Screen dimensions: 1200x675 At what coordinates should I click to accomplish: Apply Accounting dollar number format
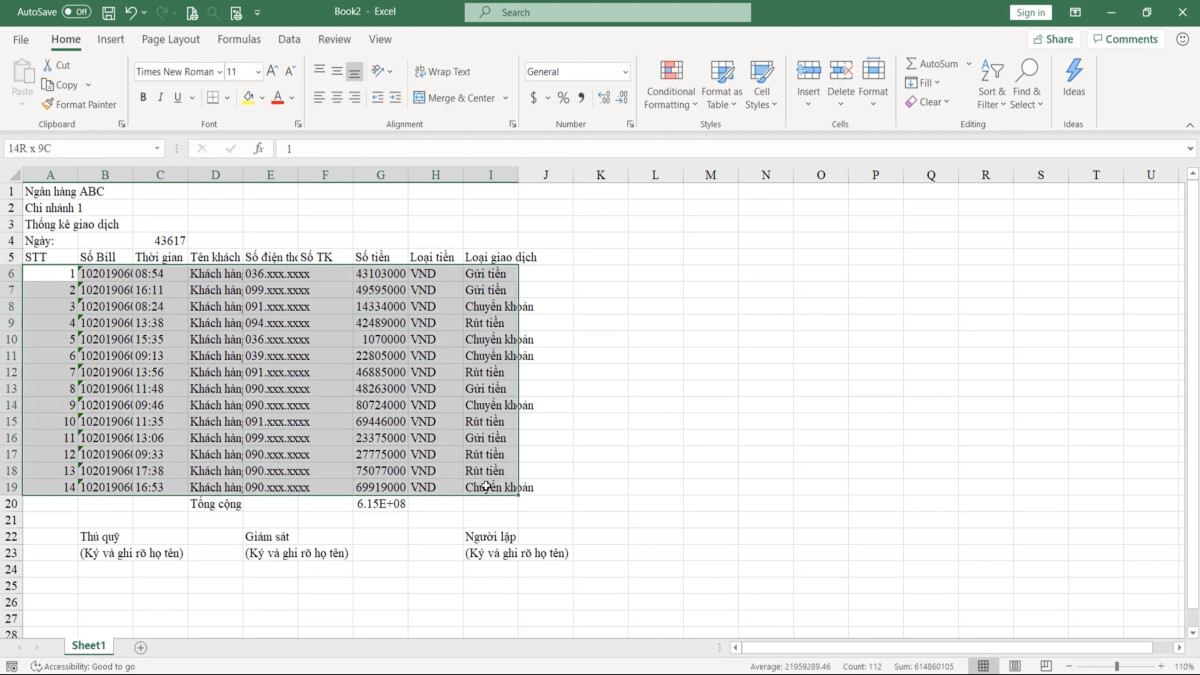click(534, 98)
